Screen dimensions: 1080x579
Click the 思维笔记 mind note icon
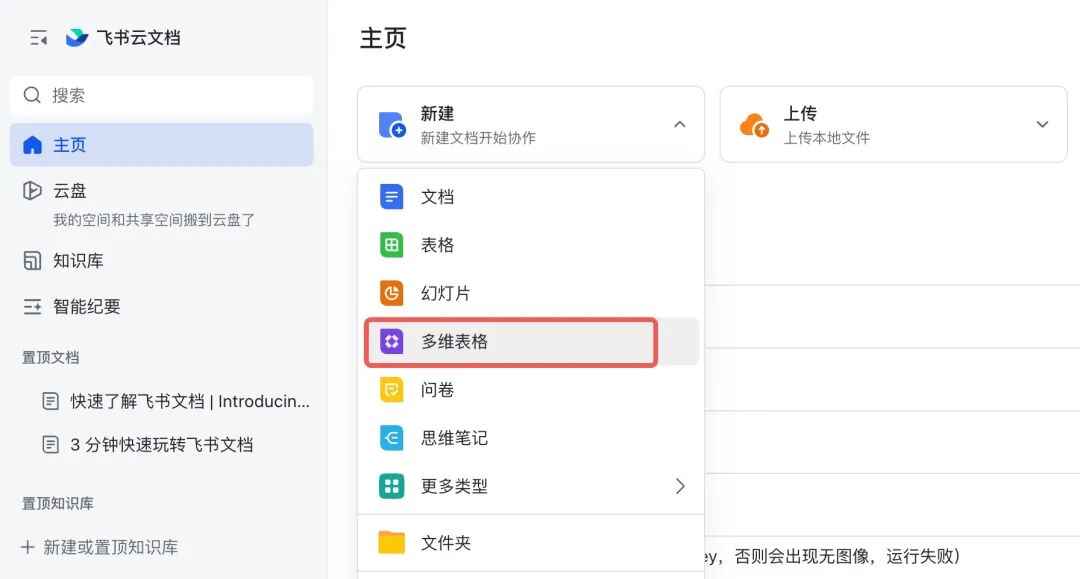point(391,438)
